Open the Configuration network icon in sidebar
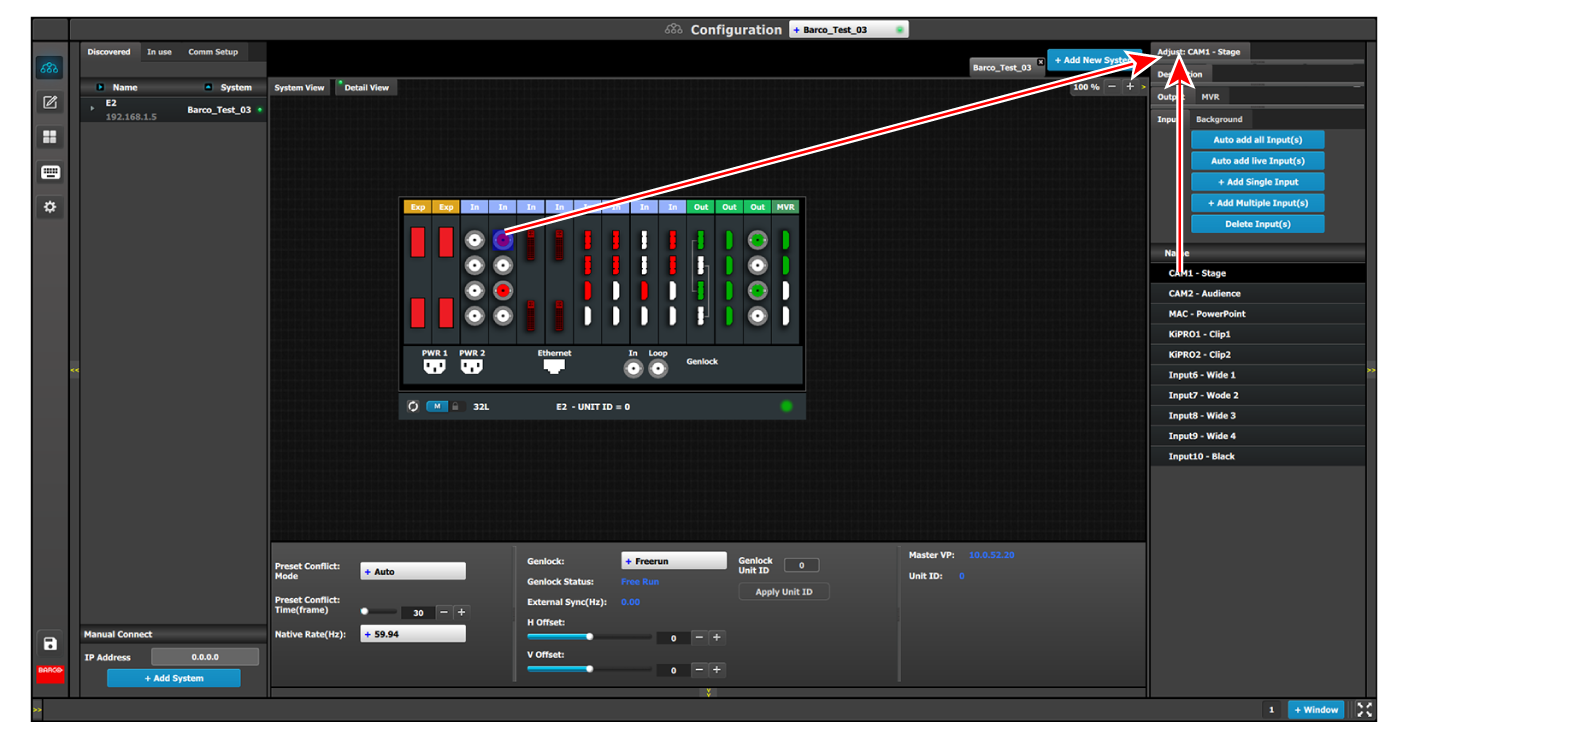Image resolution: width=1575 pixels, height=738 pixels. [x=49, y=68]
